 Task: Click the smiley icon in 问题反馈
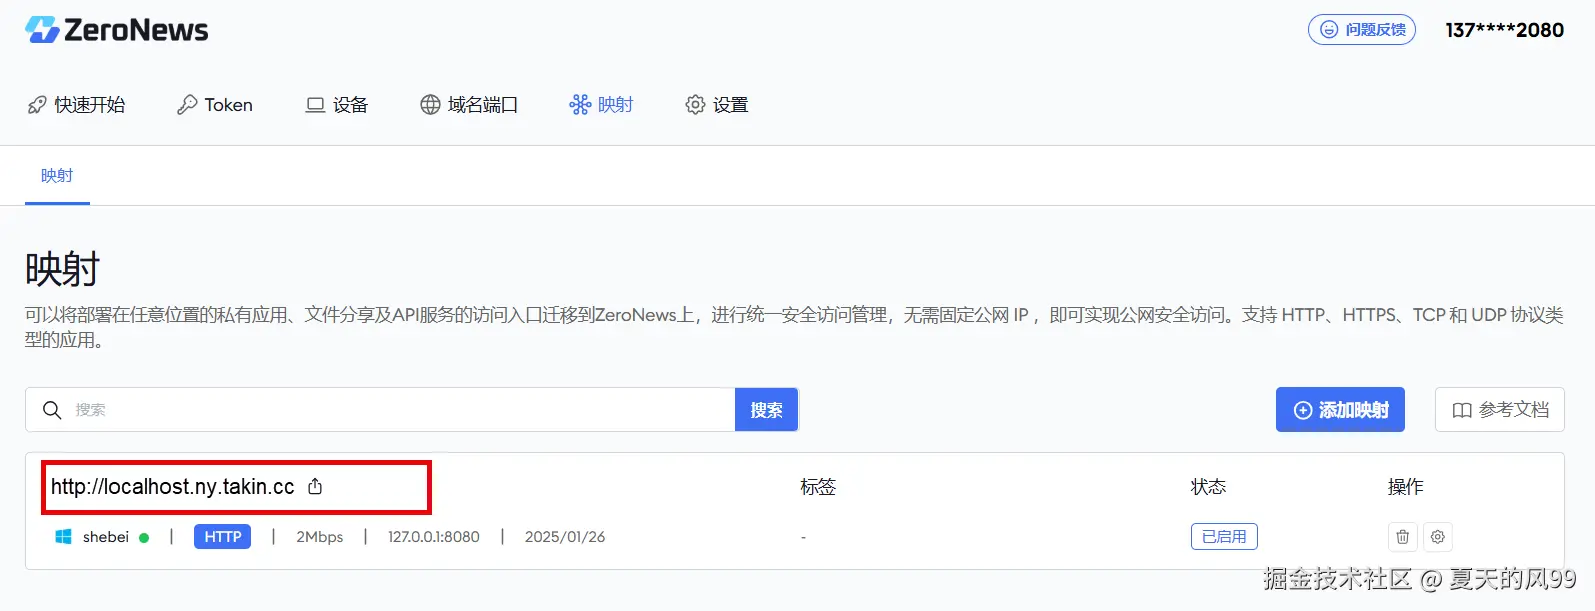(x=1329, y=30)
